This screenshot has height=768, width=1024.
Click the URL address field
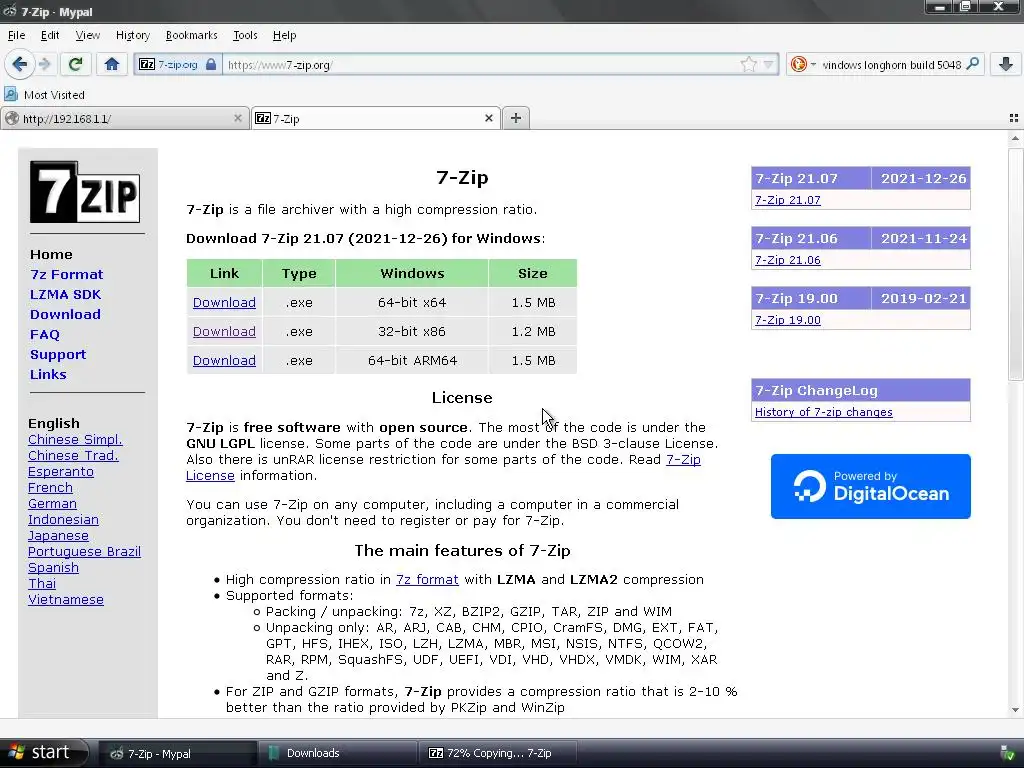pos(481,64)
